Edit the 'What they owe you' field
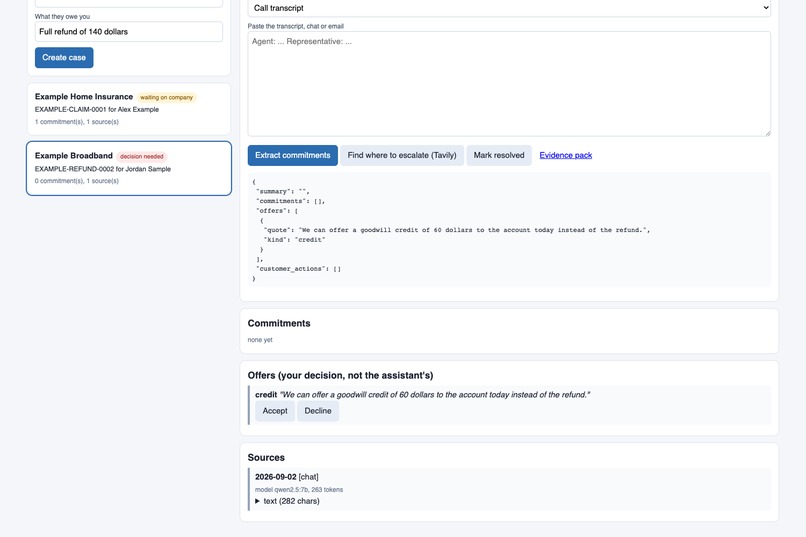Viewport: 806px width, 537px height. click(129, 31)
